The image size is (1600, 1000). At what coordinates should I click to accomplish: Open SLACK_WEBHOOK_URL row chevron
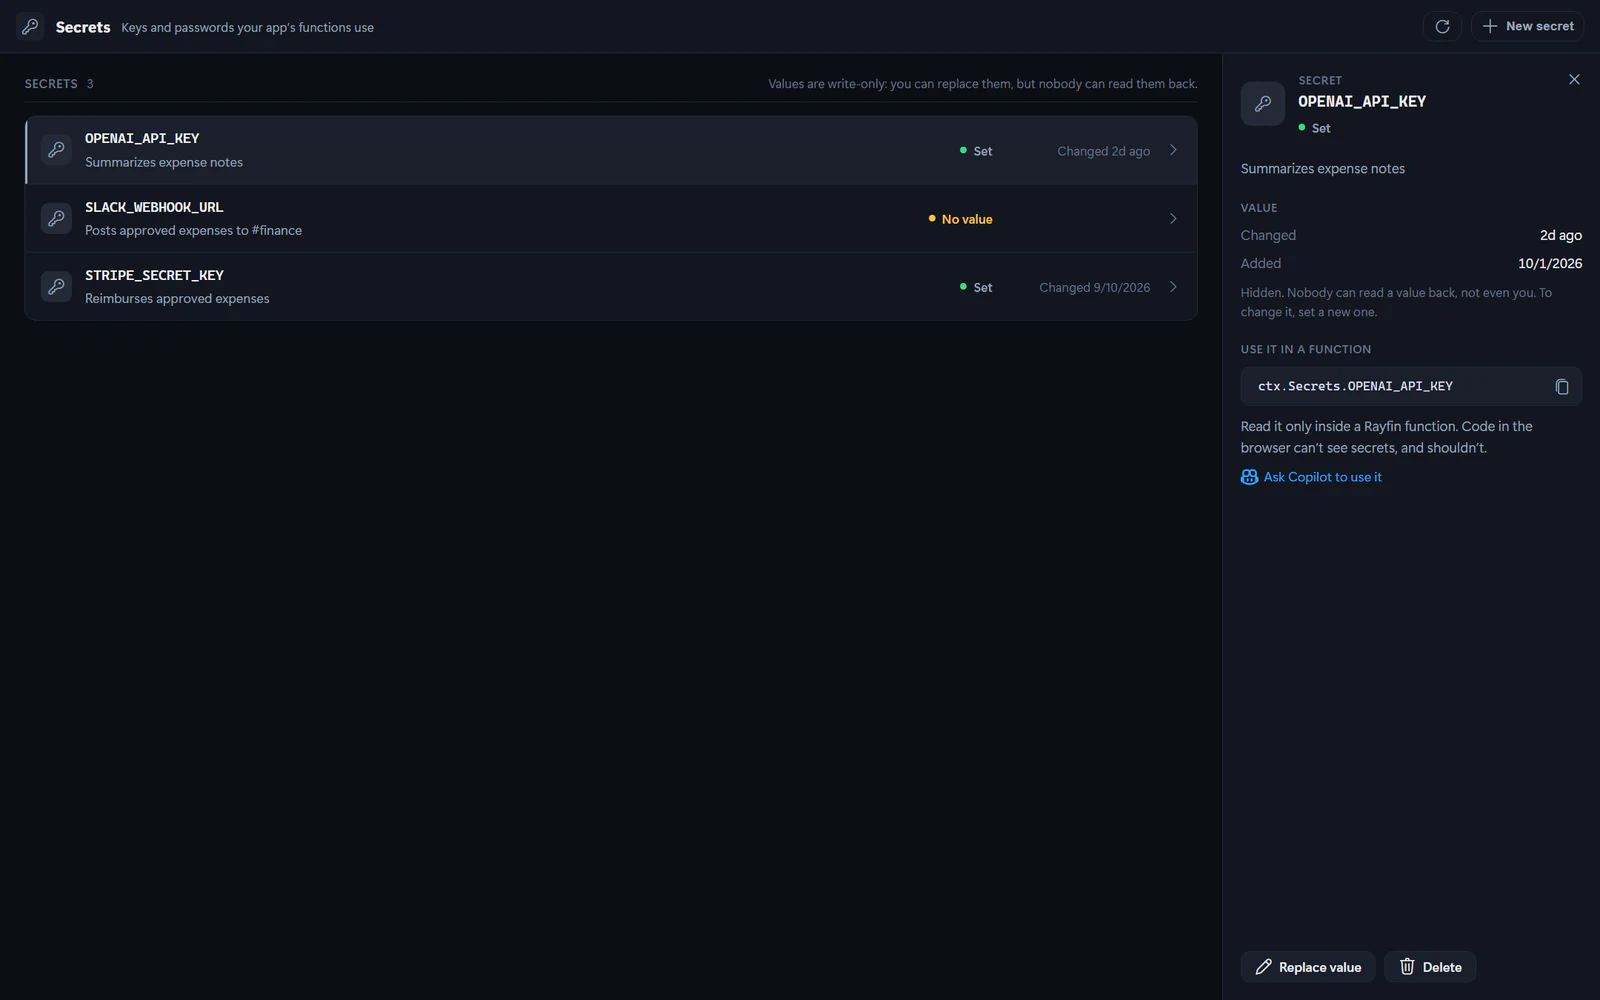point(1173,218)
